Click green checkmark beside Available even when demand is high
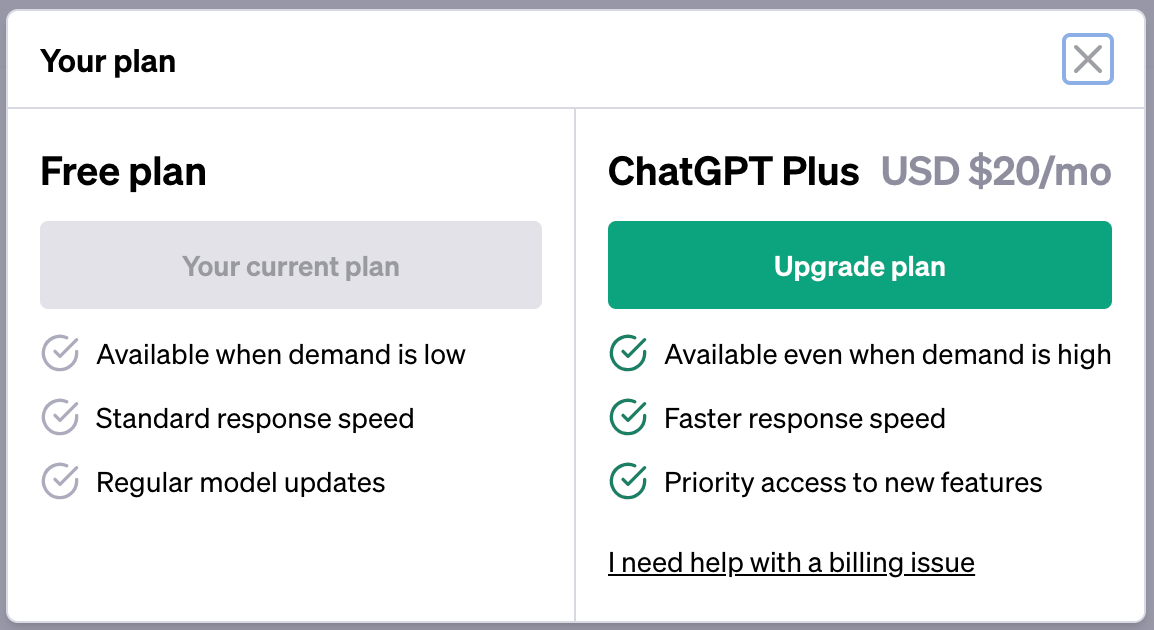Image resolution: width=1154 pixels, height=630 pixels. pyautogui.click(x=628, y=354)
